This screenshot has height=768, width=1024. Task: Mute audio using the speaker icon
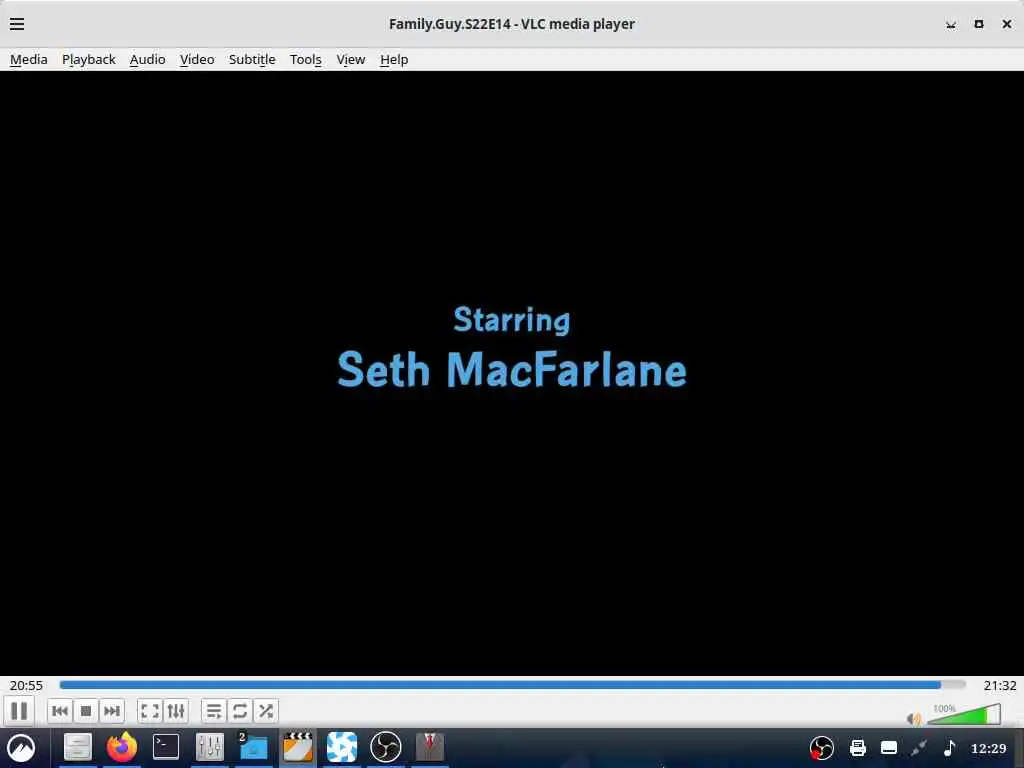[914, 719]
